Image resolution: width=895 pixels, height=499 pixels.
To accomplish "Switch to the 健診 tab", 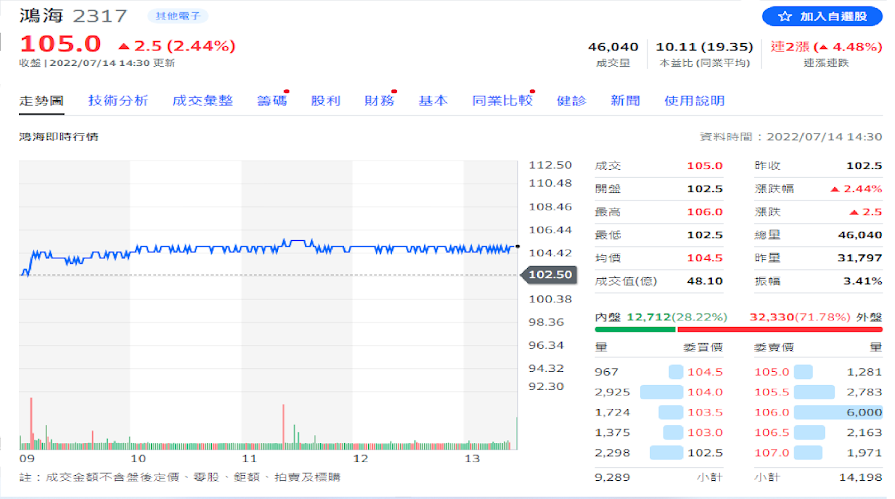I will coord(571,101).
